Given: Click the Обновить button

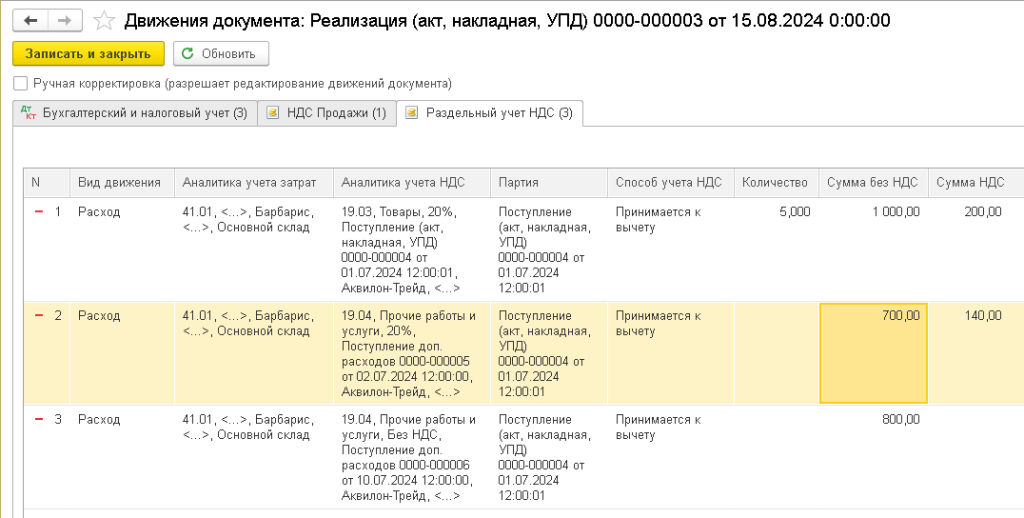Looking at the screenshot, I should (221, 54).
